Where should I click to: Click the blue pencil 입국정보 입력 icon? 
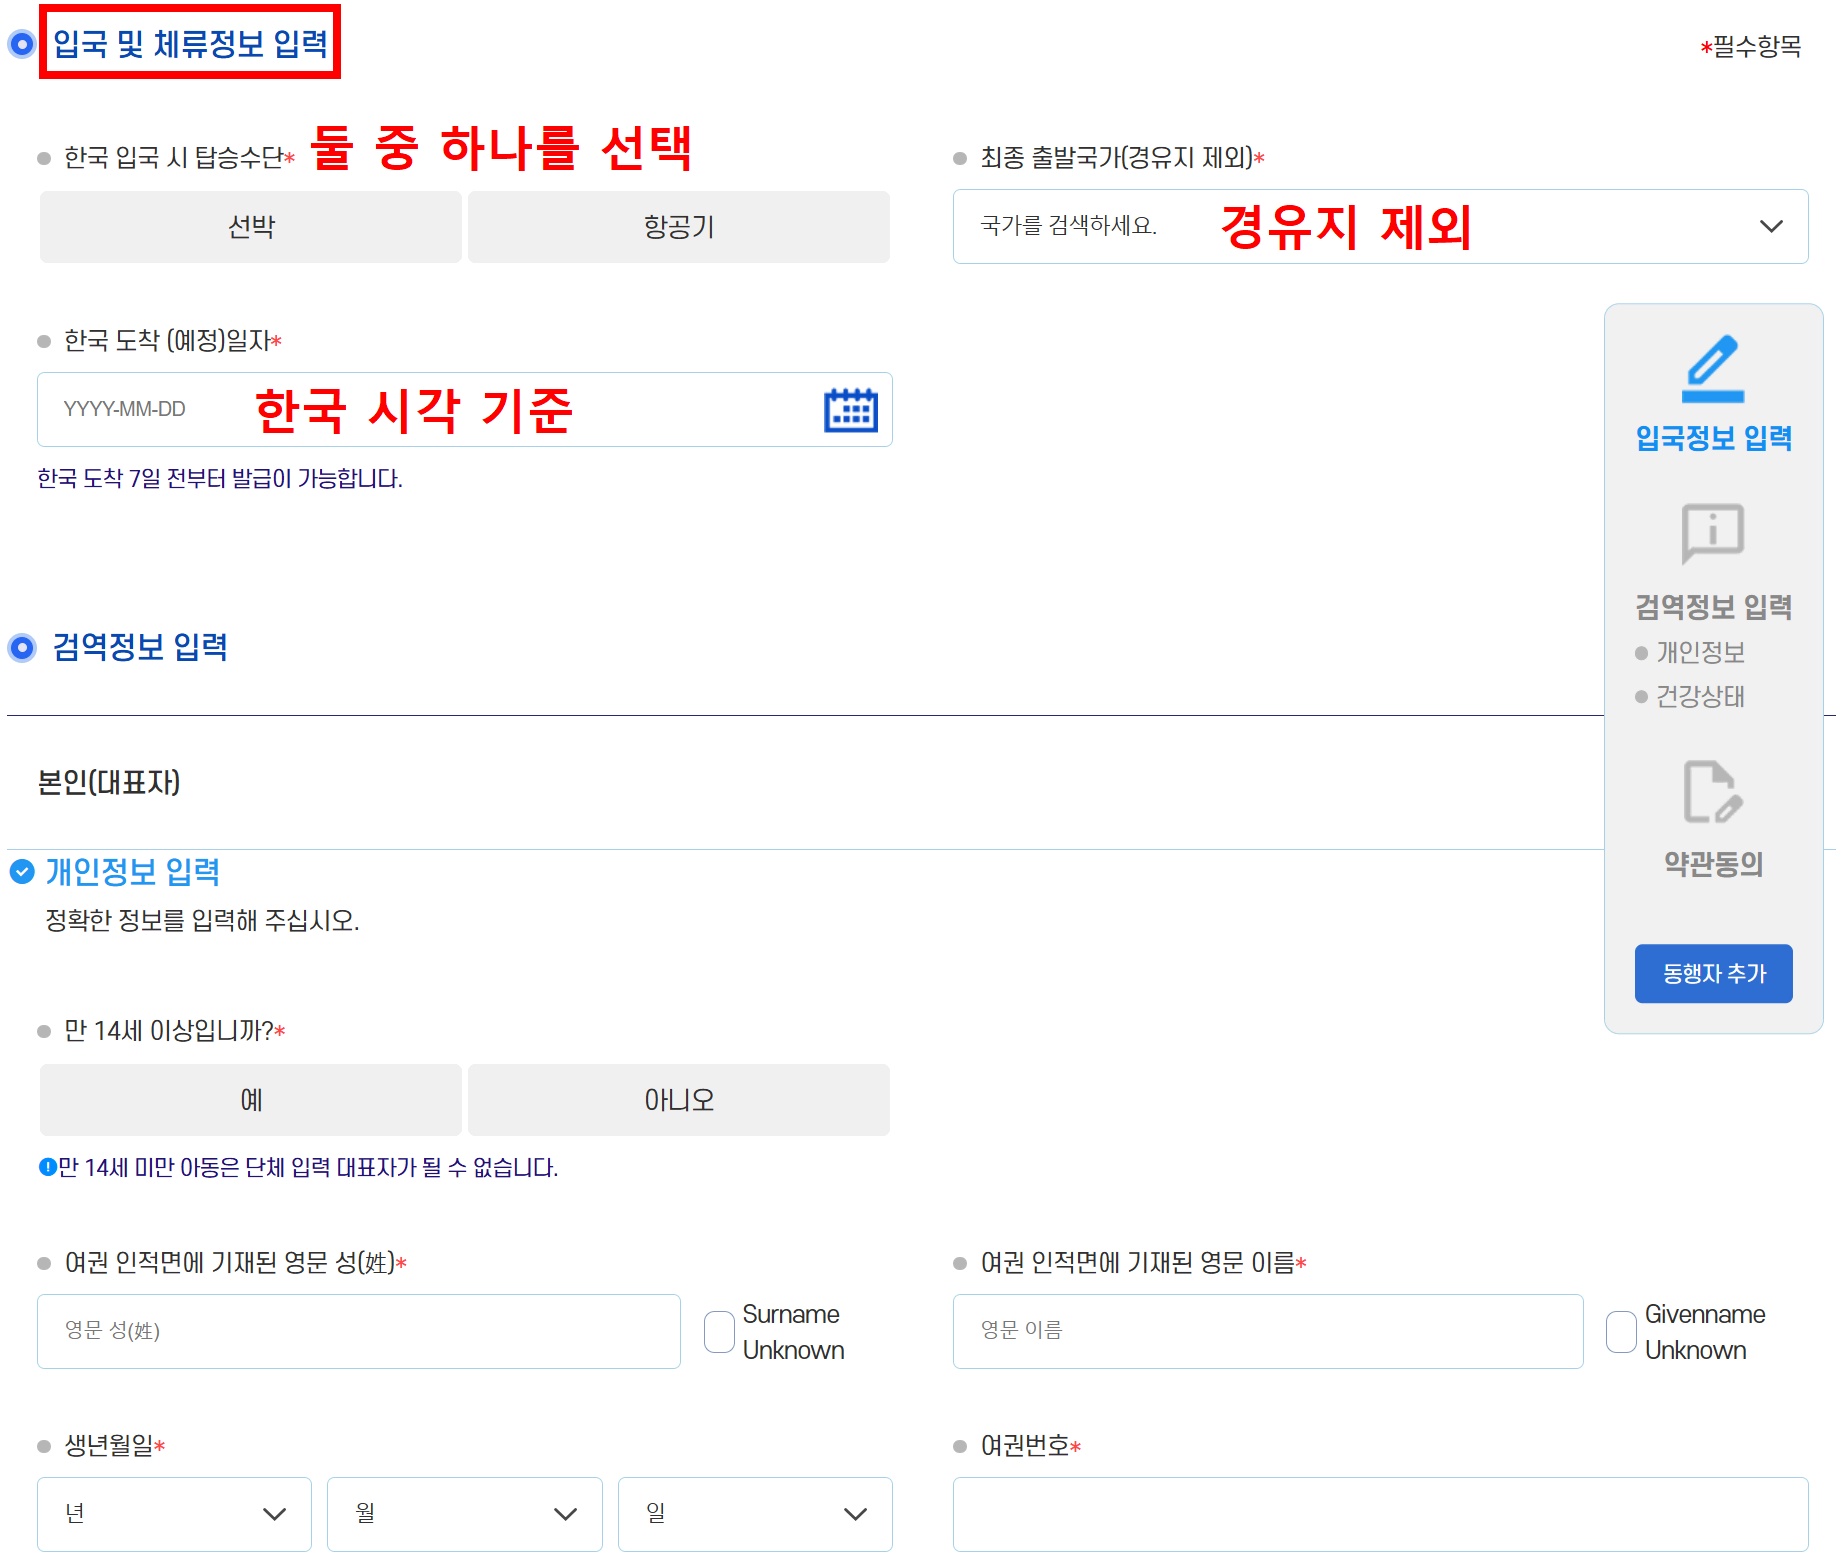(x=1713, y=369)
